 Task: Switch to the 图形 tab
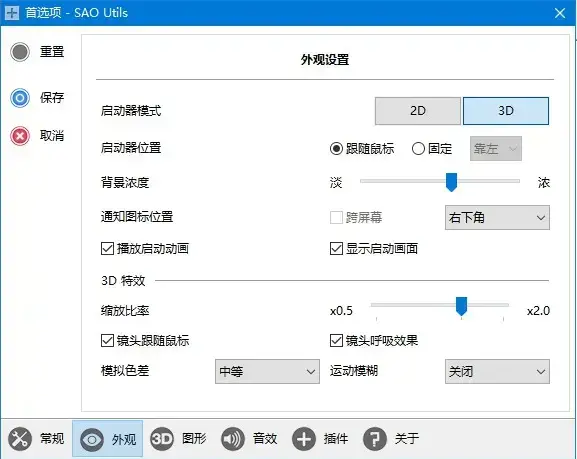[178, 439]
